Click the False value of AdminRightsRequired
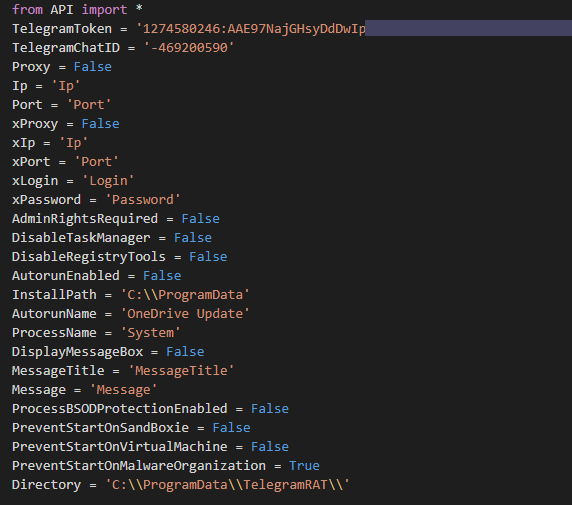The image size is (572, 505). 200,219
